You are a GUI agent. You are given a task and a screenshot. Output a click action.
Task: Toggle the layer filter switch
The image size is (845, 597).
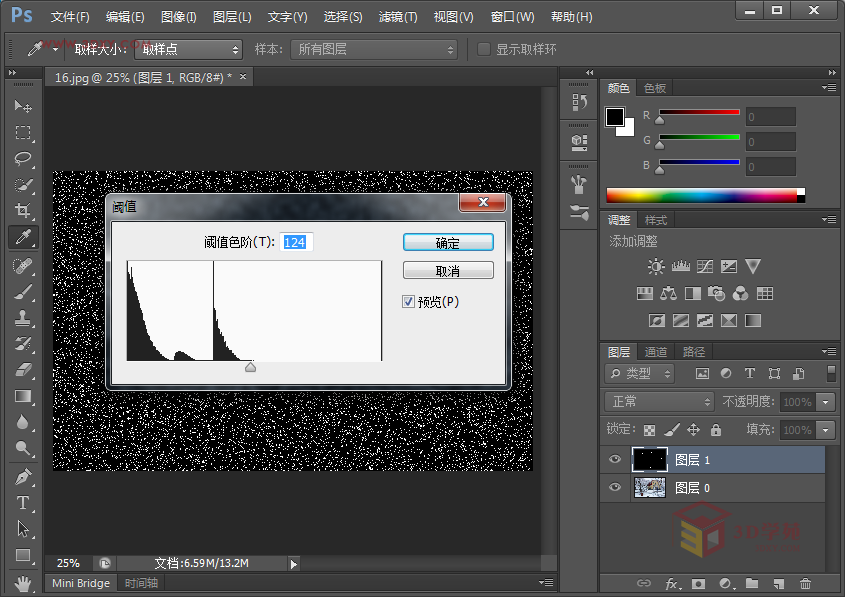pos(832,373)
